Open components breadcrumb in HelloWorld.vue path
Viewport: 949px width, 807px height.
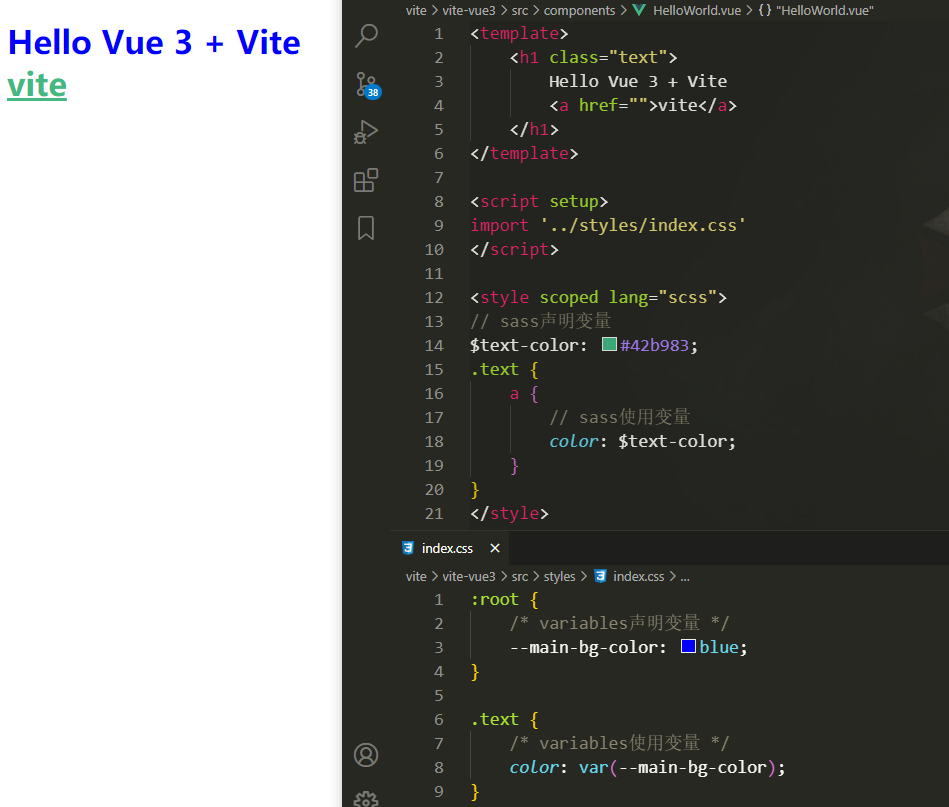[579, 10]
